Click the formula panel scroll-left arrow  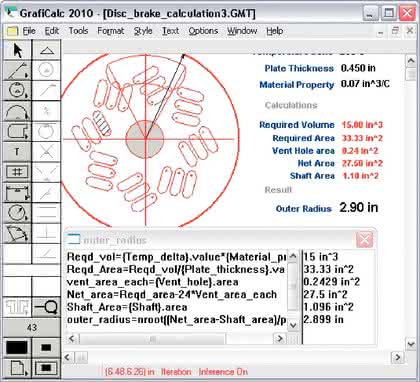(72, 339)
